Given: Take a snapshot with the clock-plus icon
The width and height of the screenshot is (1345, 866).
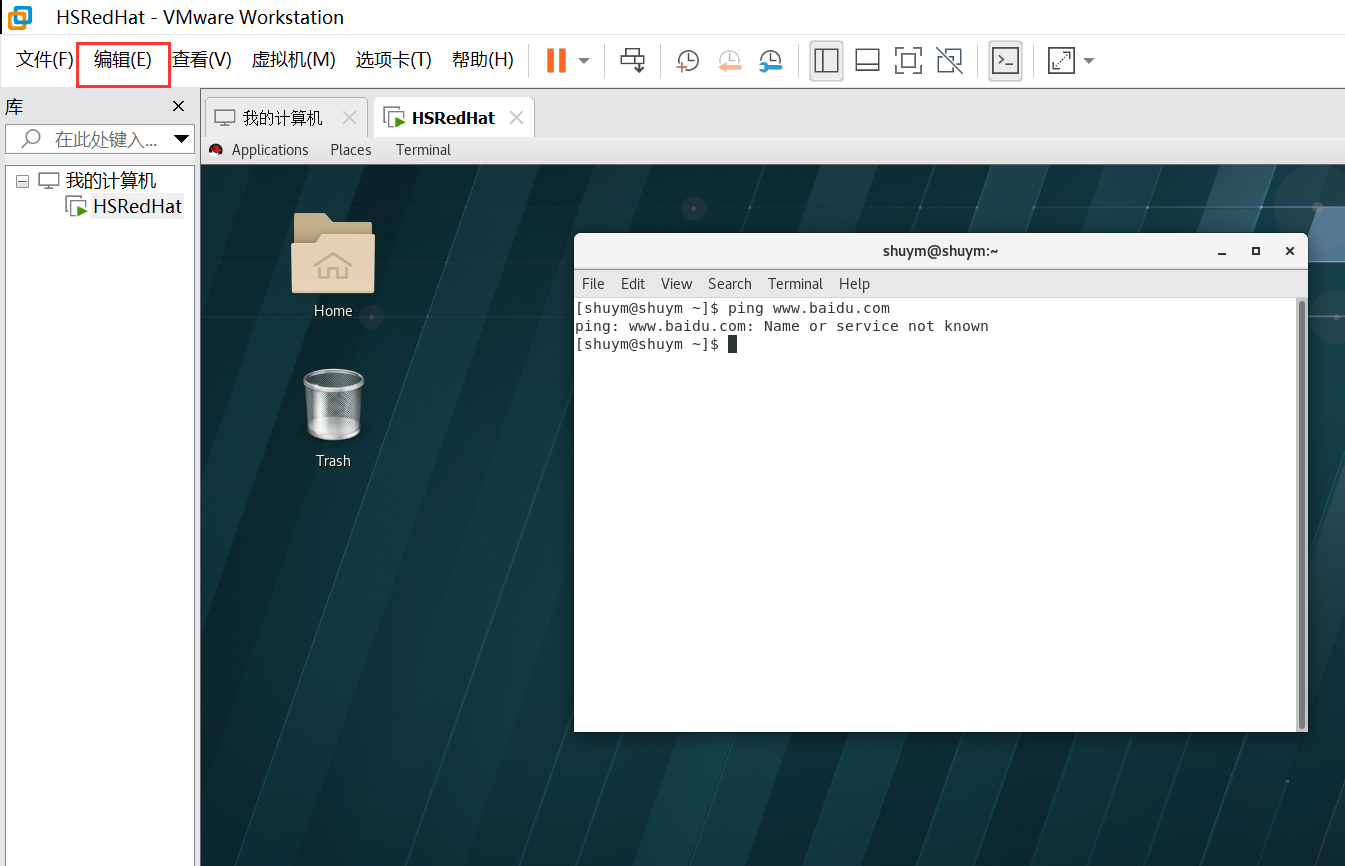Looking at the screenshot, I should (x=688, y=61).
